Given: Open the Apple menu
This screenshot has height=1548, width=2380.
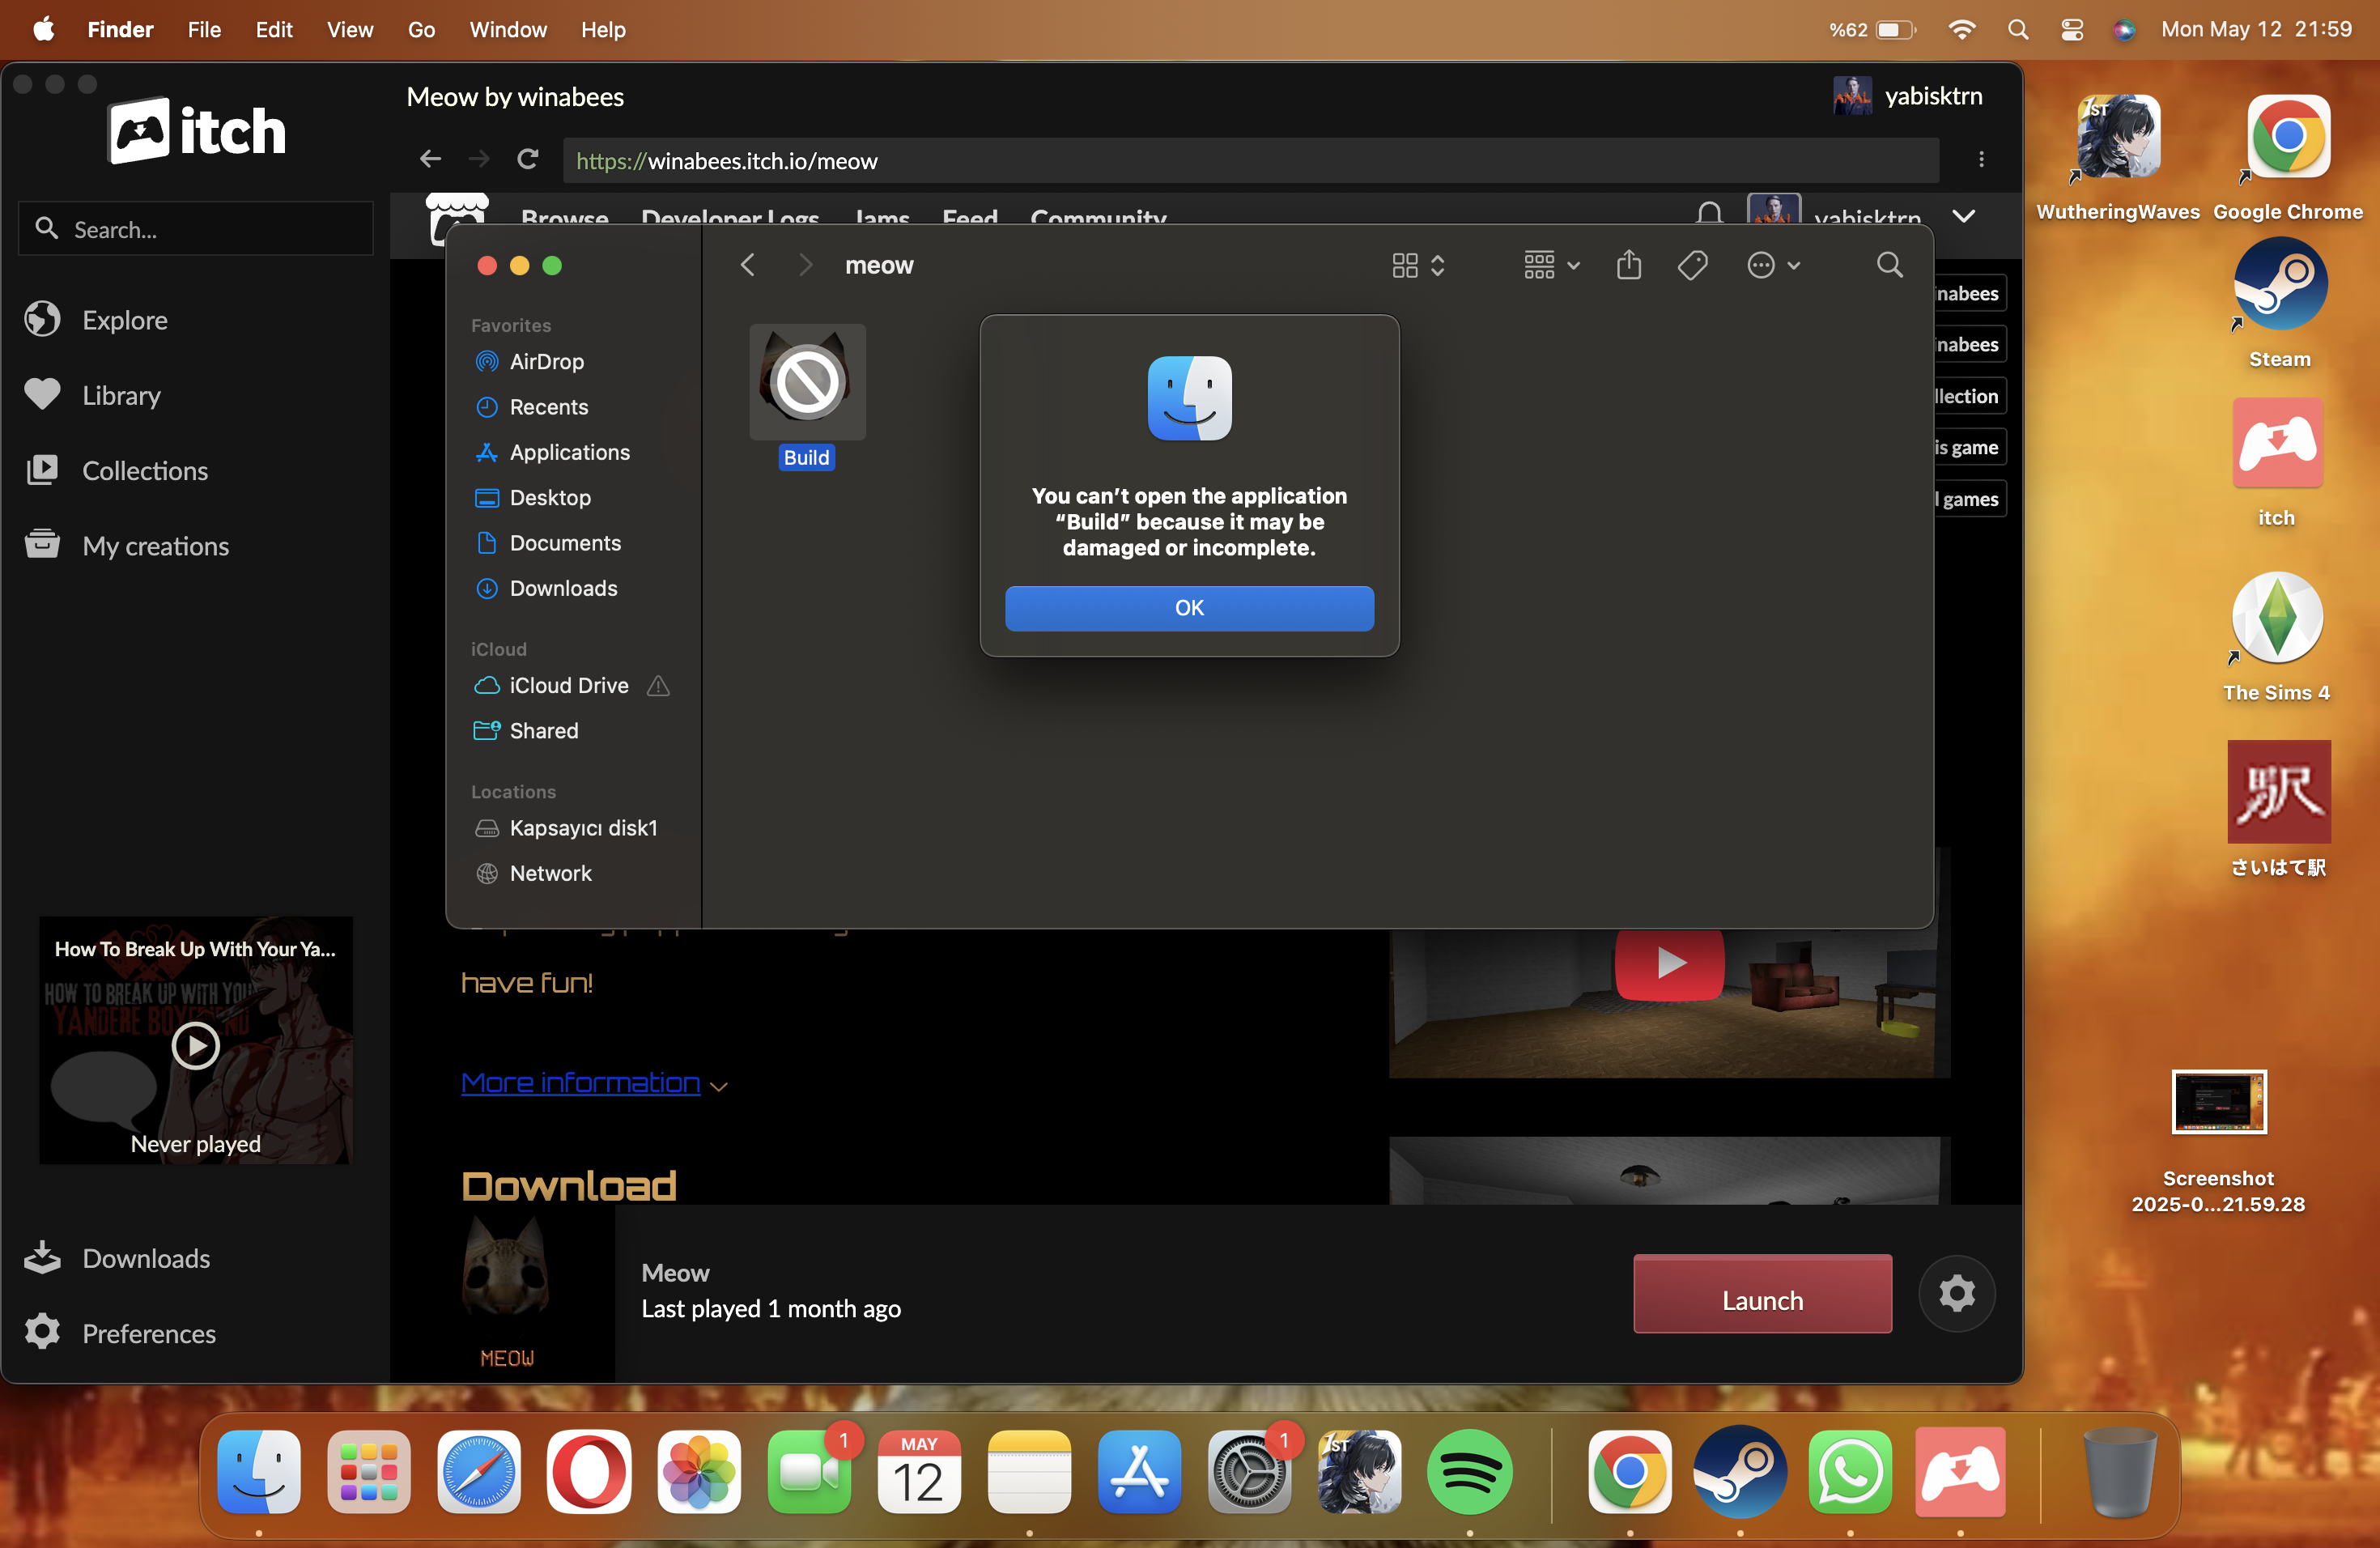Looking at the screenshot, I should [x=43, y=29].
